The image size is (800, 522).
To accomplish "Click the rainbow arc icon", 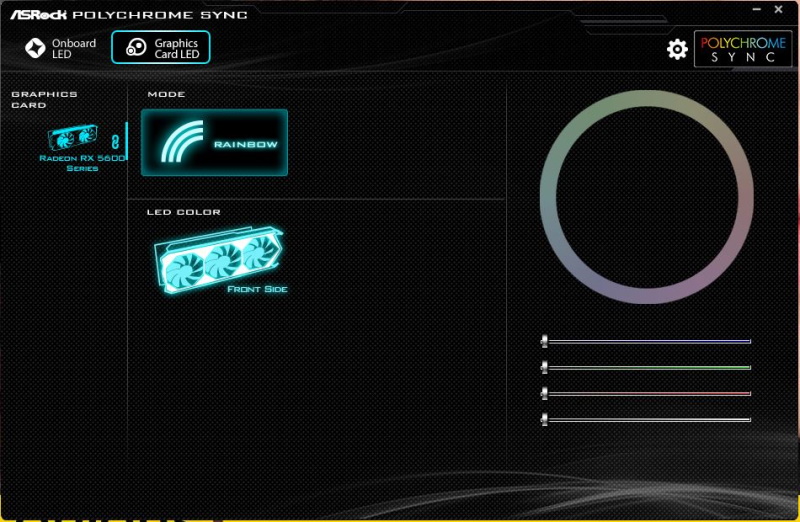I will coord(182,141).
